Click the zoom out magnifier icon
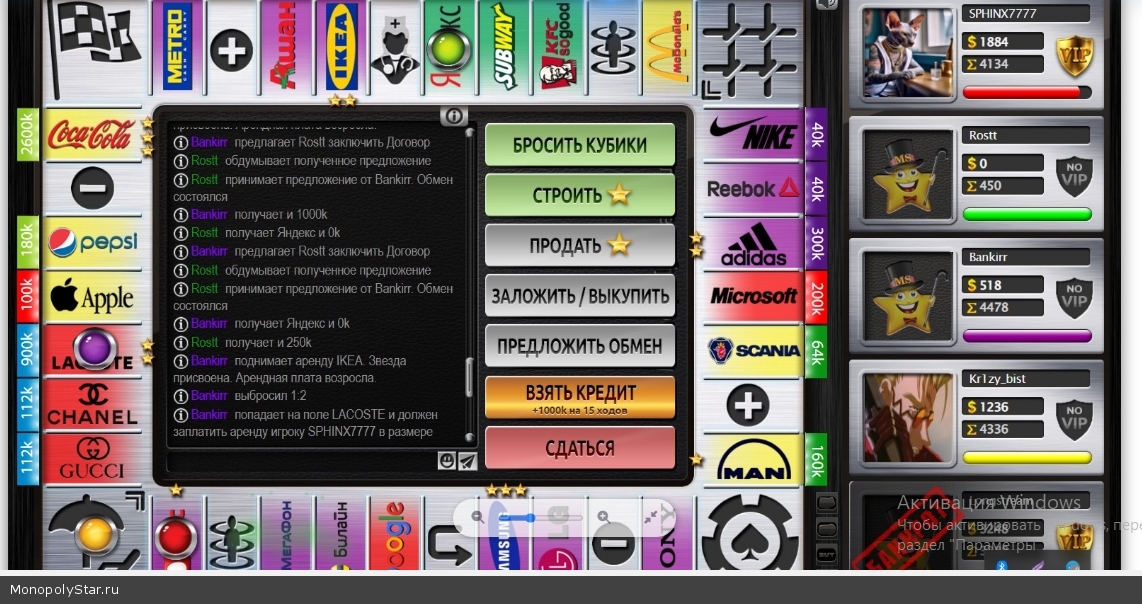The image size is (1142, 604). [478, 517]
